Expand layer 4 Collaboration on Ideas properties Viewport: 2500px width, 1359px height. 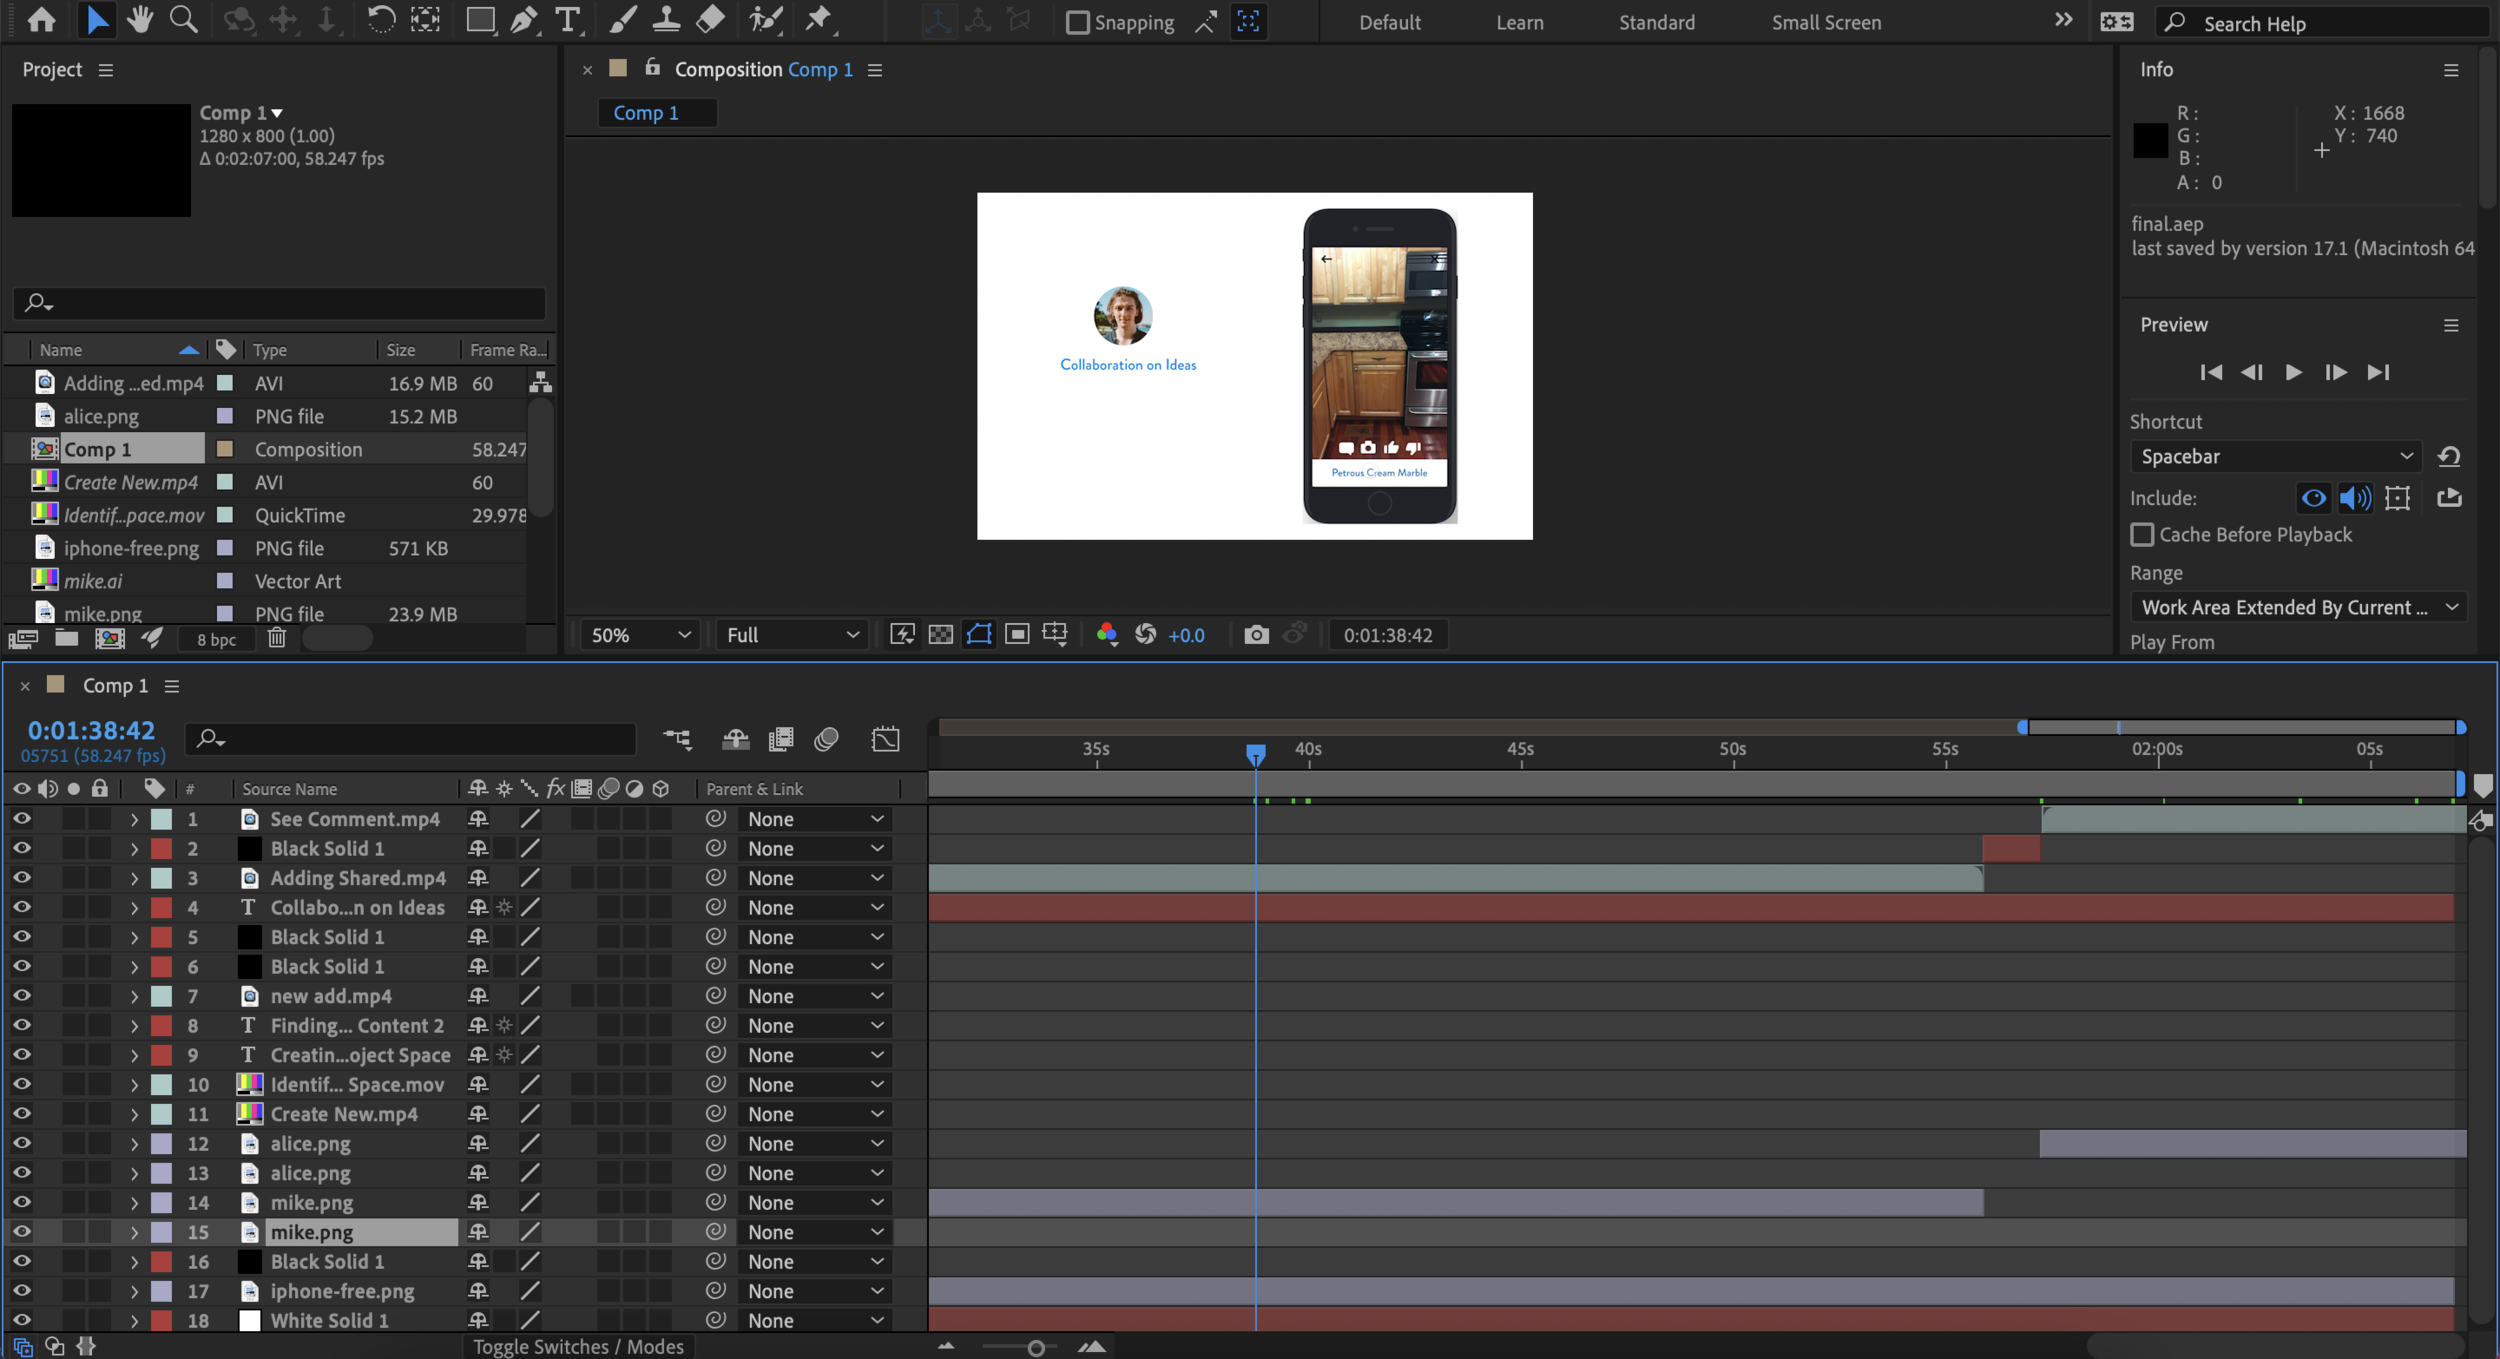[x=134, y=908]
